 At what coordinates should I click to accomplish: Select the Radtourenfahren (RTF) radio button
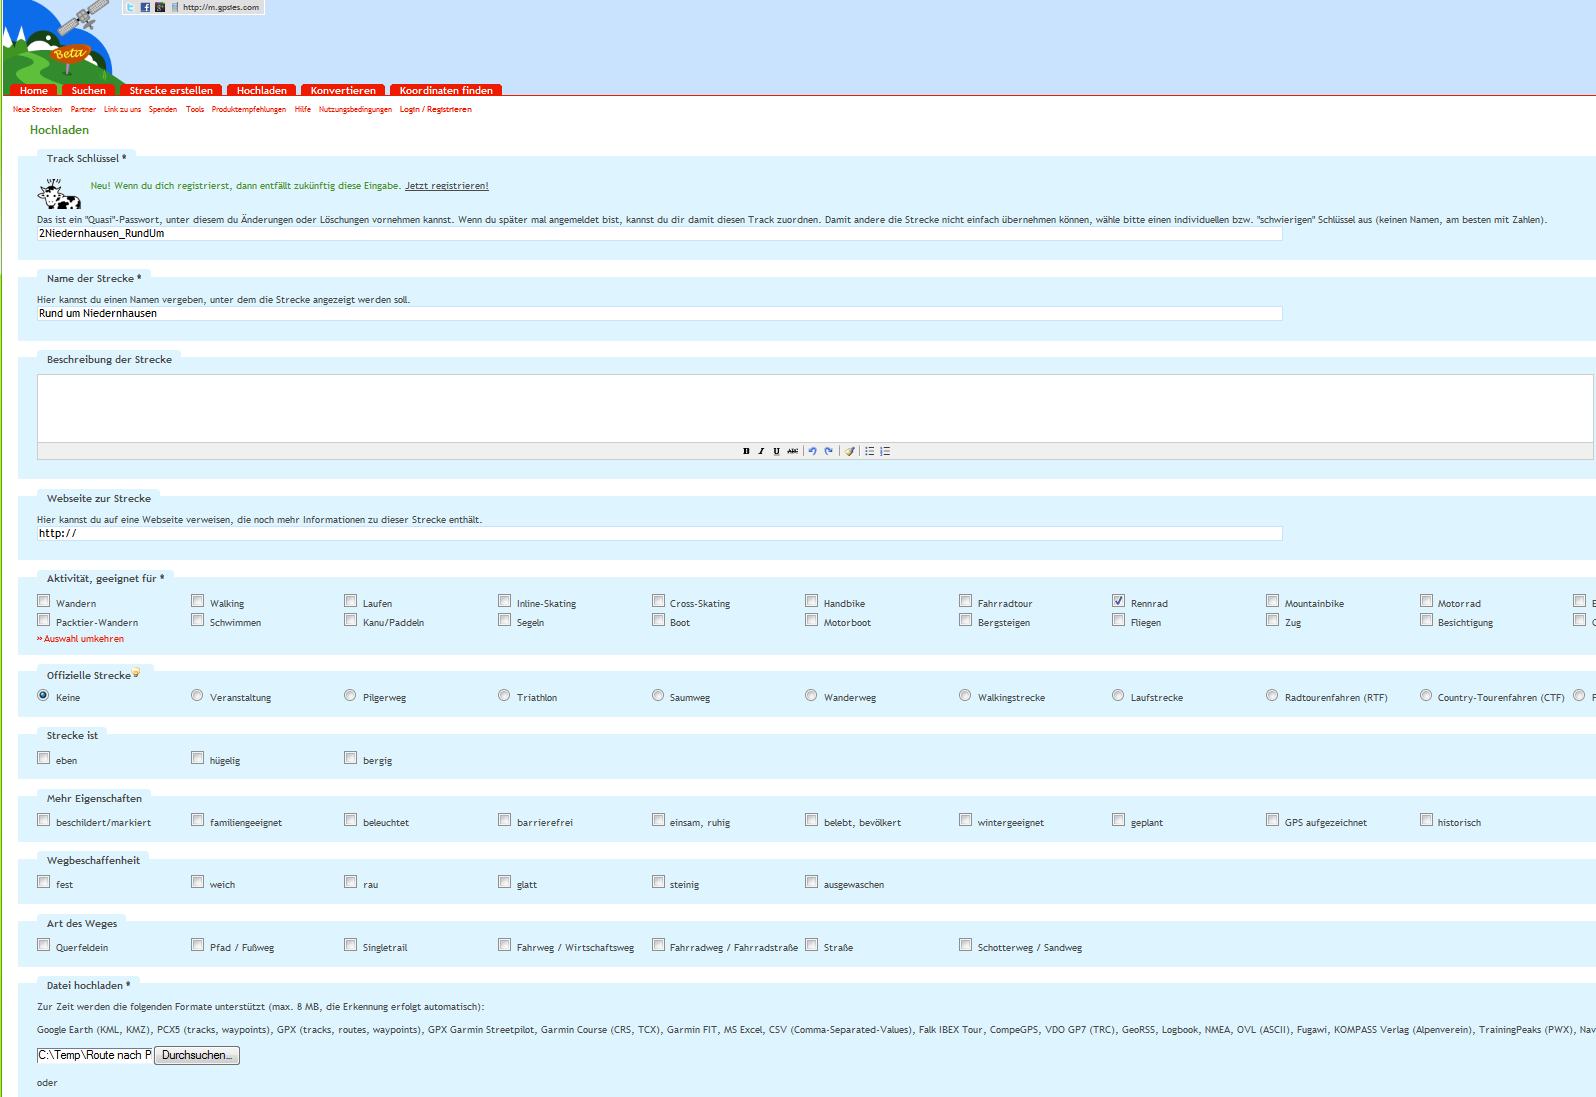[1272, 695]
